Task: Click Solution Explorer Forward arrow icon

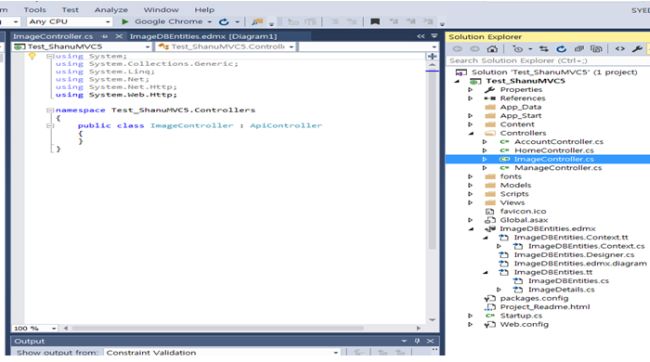Action: pyautogui.click(x=475, y=49)
